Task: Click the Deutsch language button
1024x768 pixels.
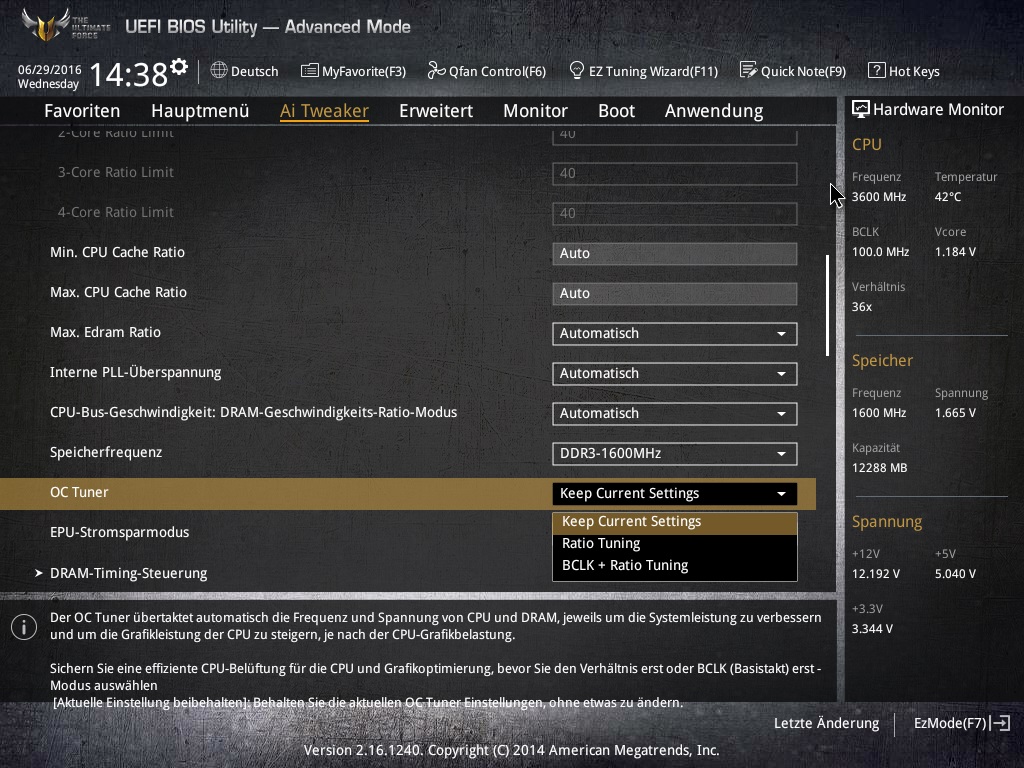Action: coord(245,71)
